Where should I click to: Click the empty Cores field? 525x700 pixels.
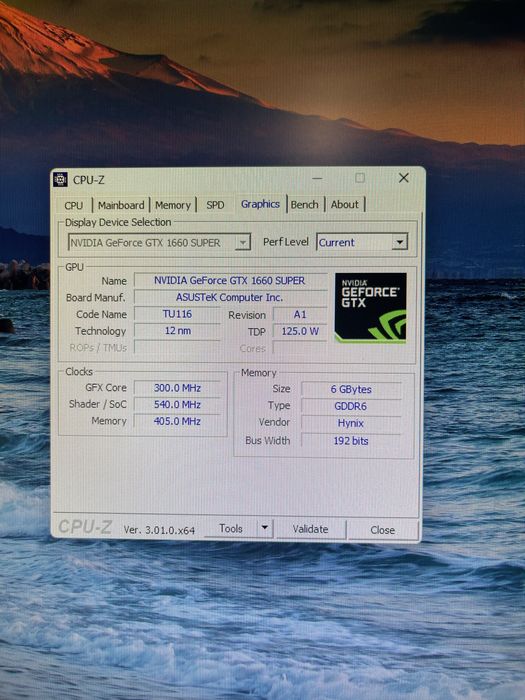click(x=300, y=348)
